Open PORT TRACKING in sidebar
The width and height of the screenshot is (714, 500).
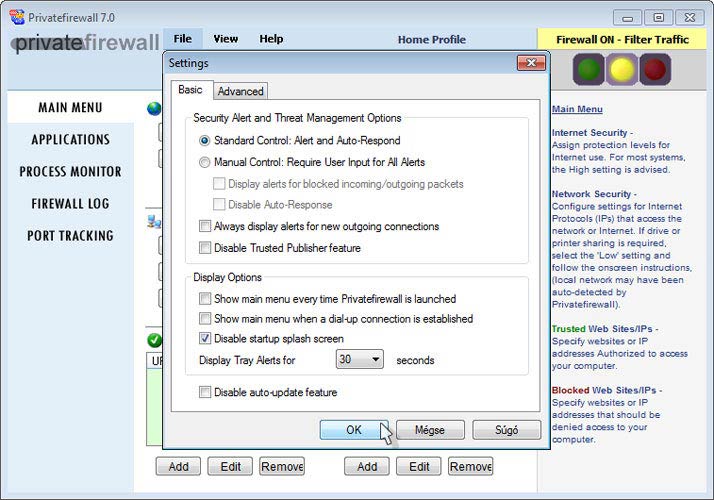tap(71, 236)
